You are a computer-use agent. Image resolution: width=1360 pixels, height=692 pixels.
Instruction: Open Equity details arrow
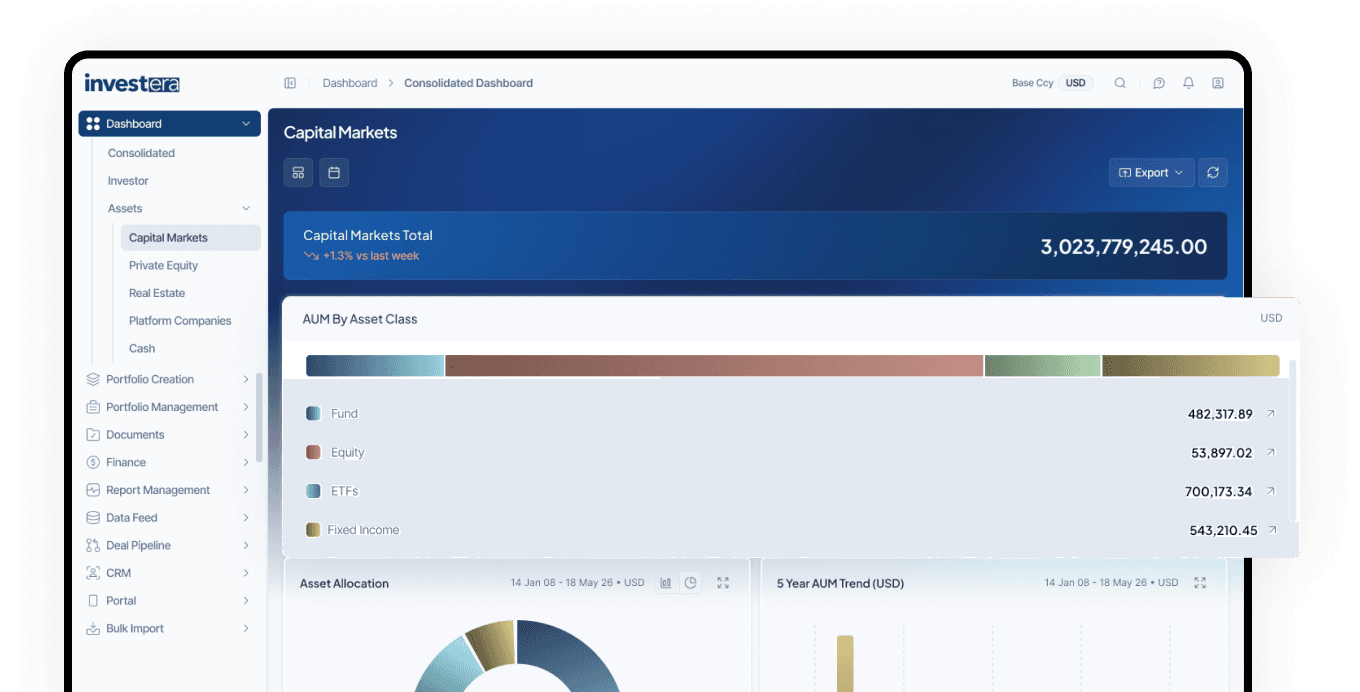tap(1271, 452)
